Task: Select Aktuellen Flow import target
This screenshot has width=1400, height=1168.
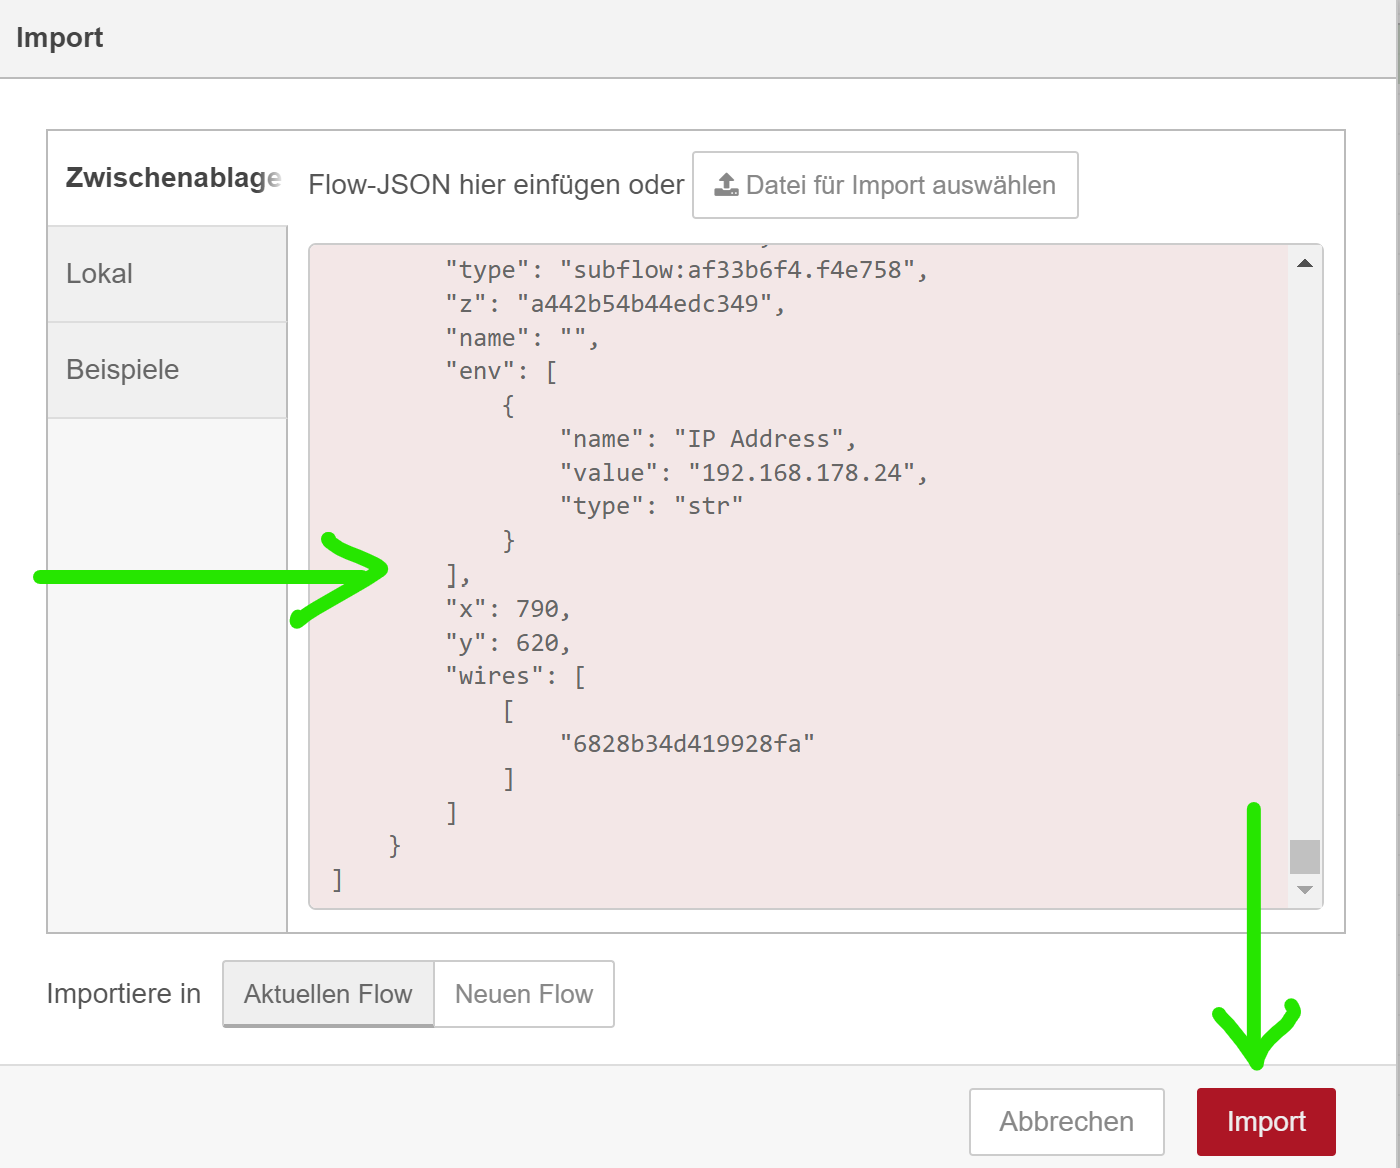Action: (x=328, y=994)
